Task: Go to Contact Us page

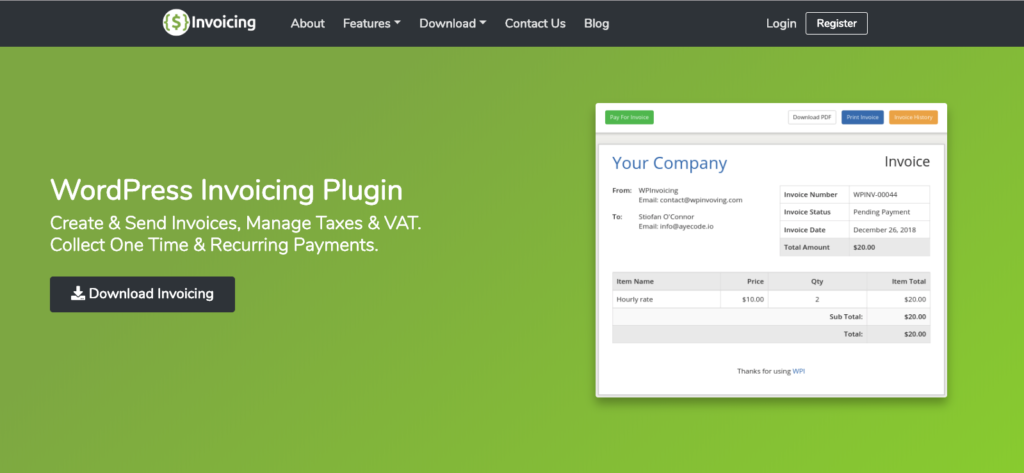Action: (535, 24)
